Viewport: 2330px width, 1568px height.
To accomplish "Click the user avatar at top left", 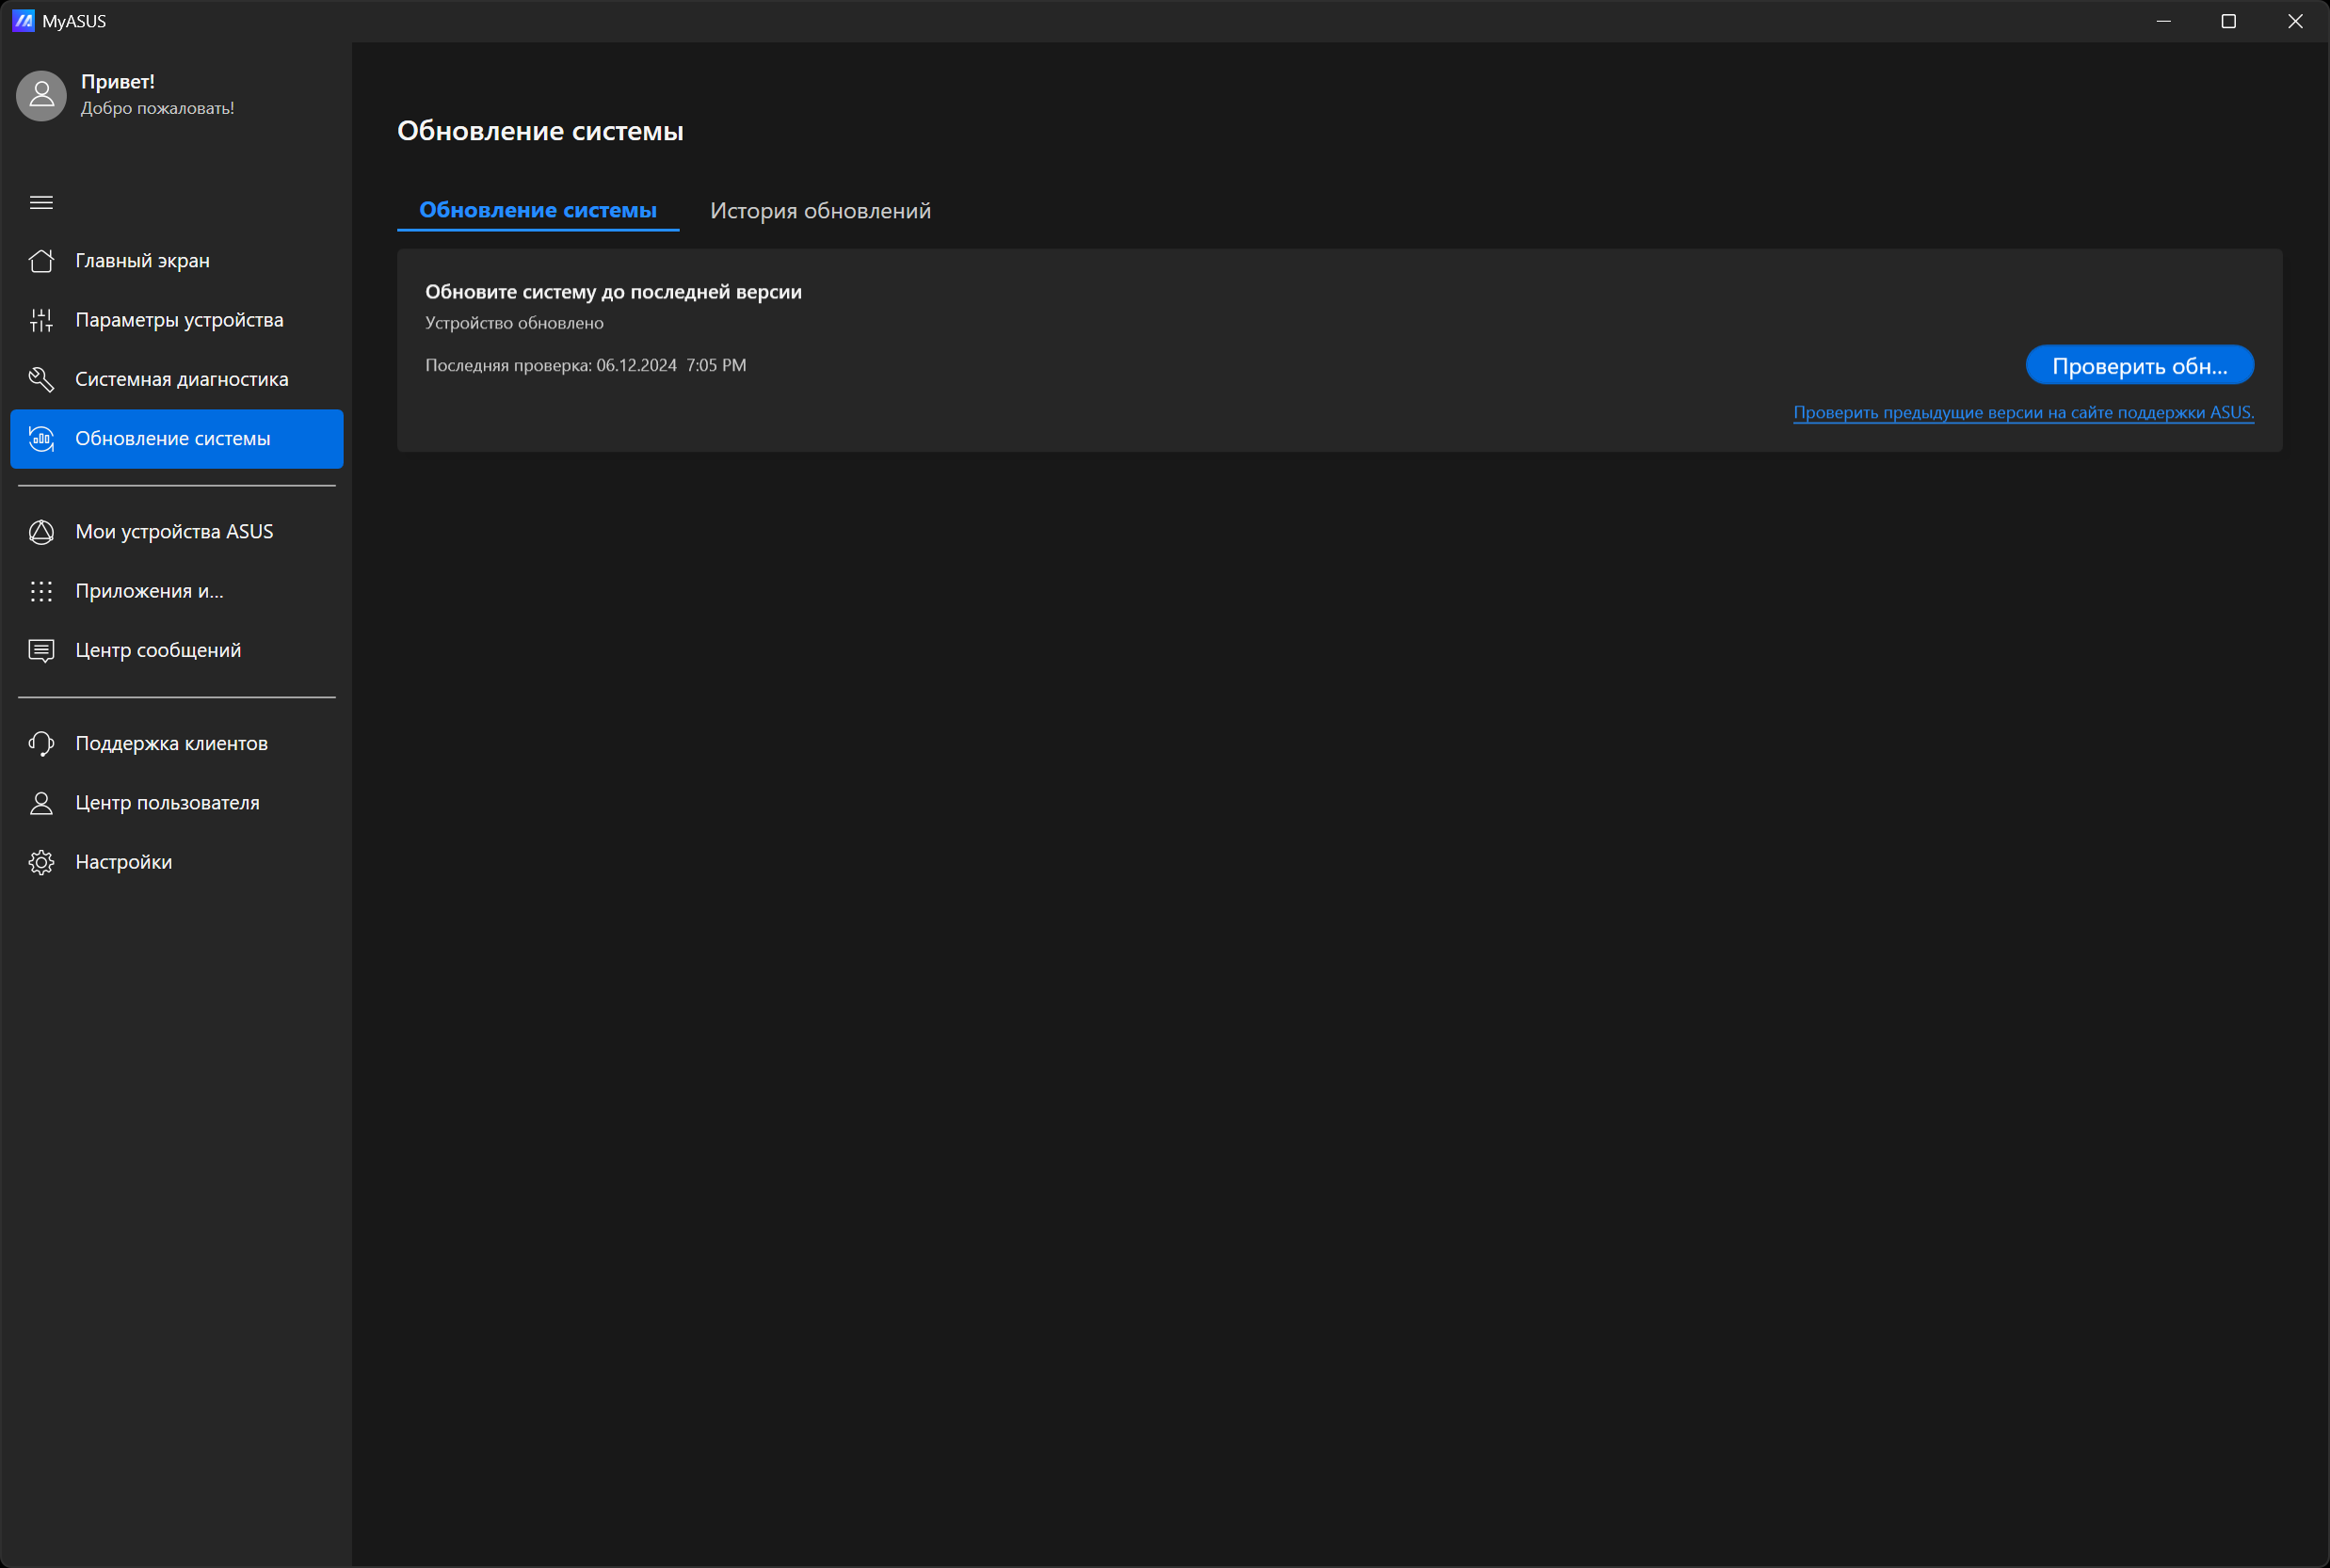I will point(41,95).
